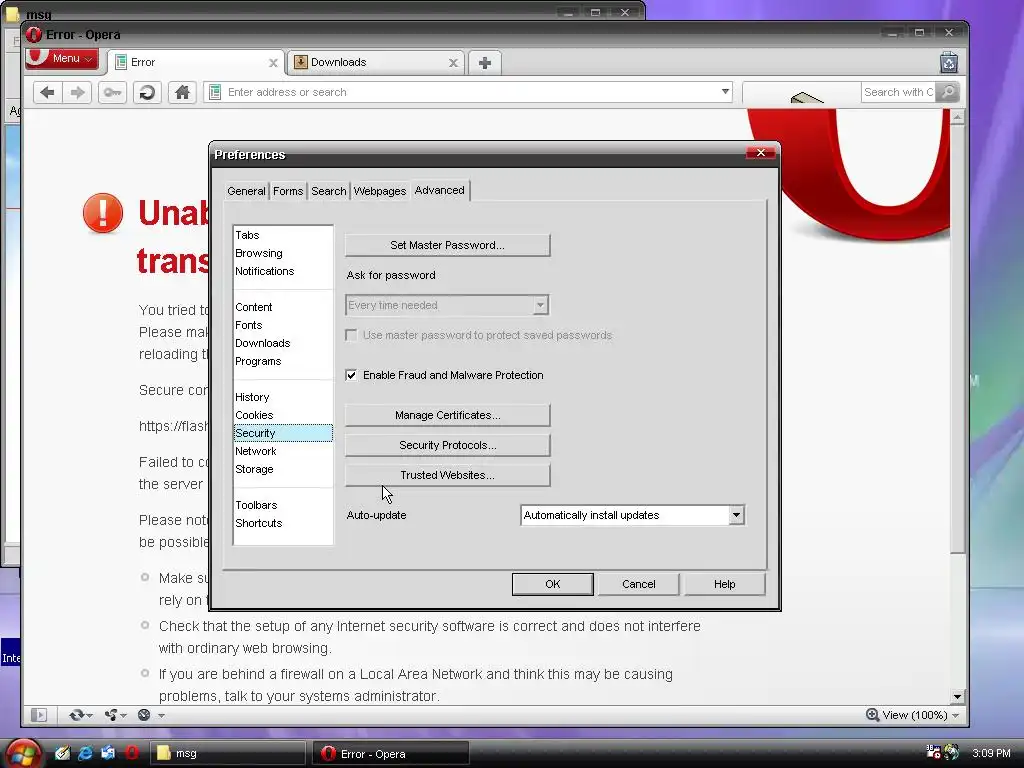Select Toolbars in the Advanced list
Viewport: 1024px width, 768px height.
click(x=283, y=505)
